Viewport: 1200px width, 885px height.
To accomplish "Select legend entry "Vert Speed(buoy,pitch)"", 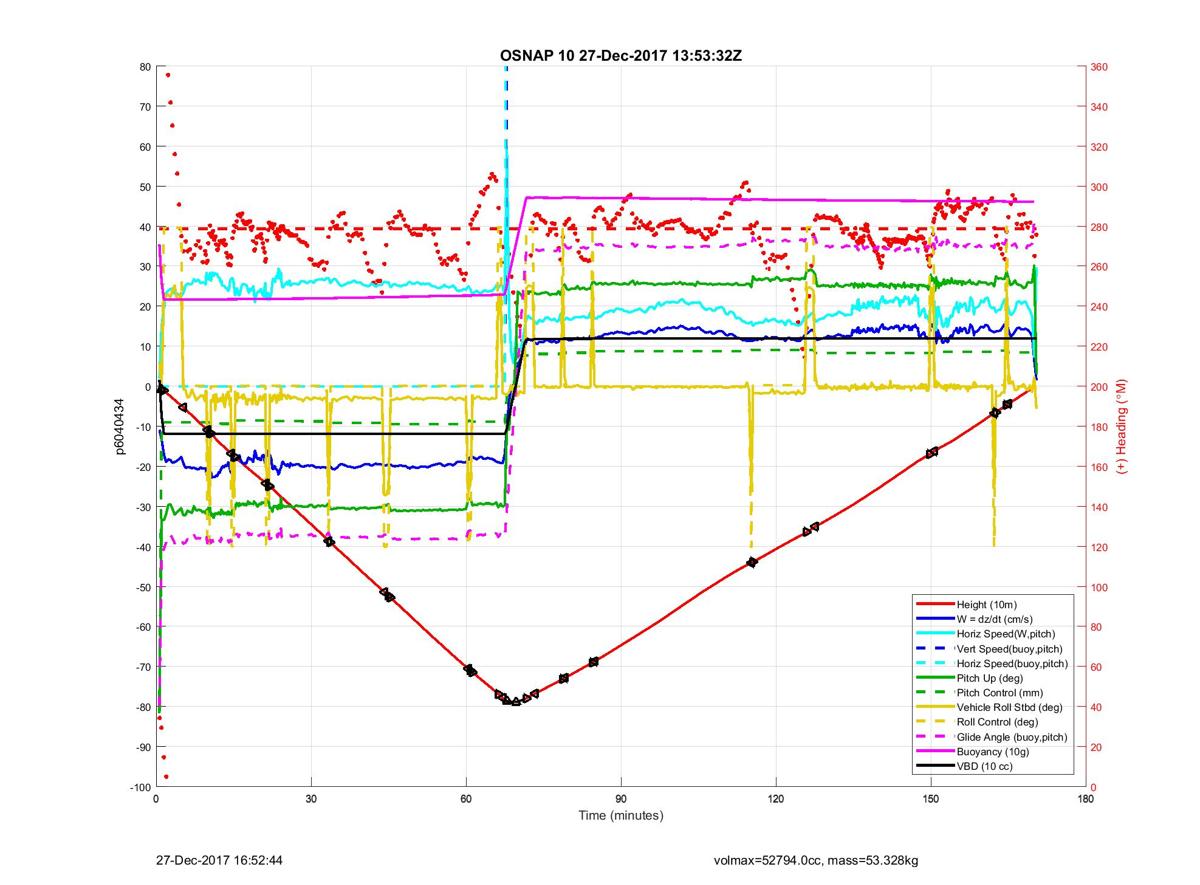I will coord(1009,649).
